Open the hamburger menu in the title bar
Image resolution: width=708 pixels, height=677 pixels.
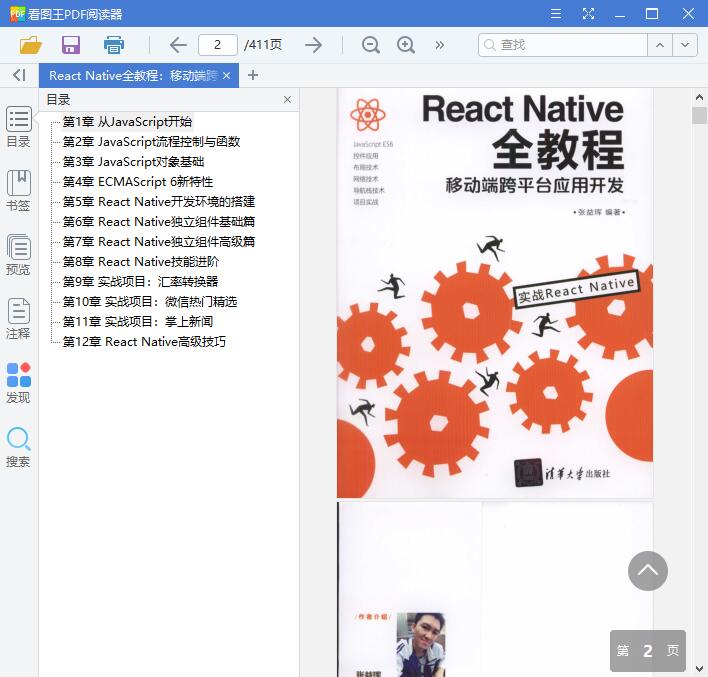click(x=556, y=14)
